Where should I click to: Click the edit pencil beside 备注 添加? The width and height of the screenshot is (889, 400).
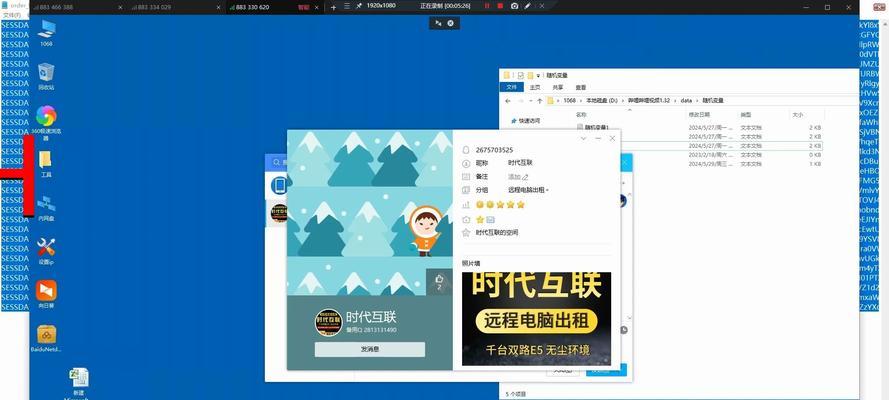pos(526,177)
